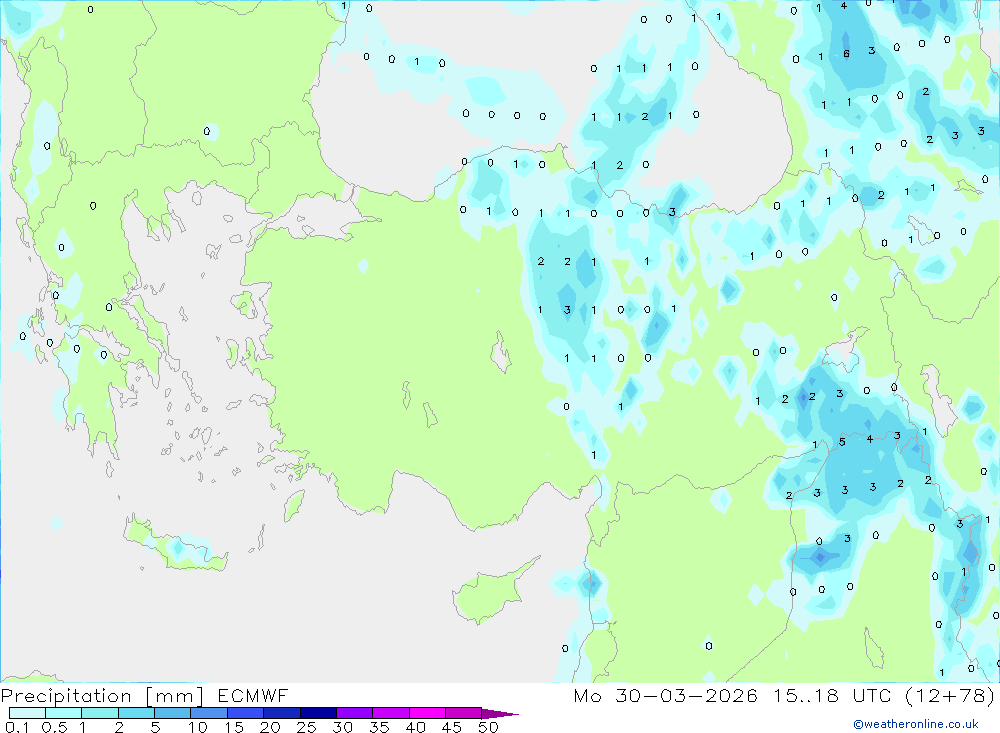1000x733 pixels.
Task: Click the '40' legend scale label
Action: [416, 727]
